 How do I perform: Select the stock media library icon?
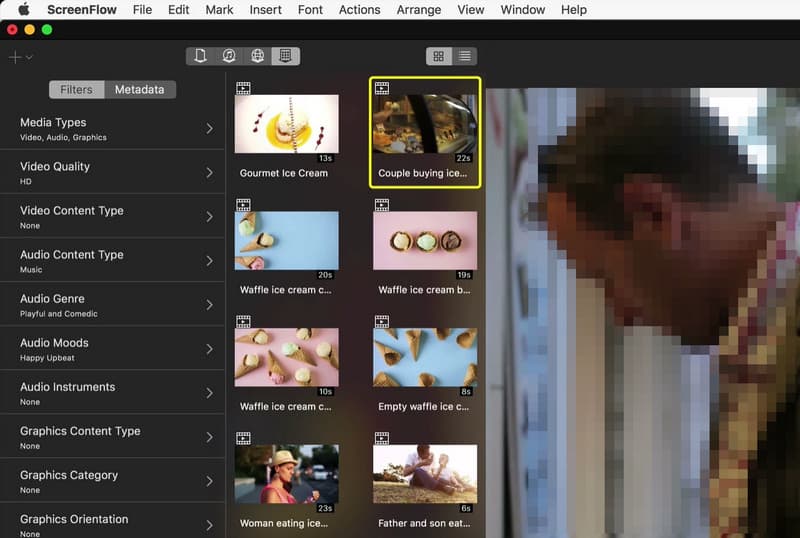pos(285,56)
